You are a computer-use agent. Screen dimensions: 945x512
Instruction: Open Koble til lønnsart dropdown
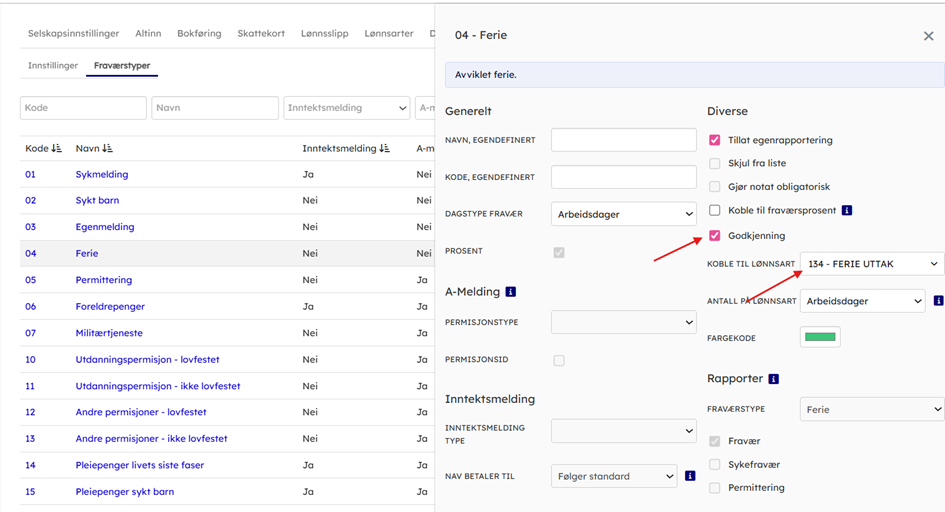pos(872,264)
